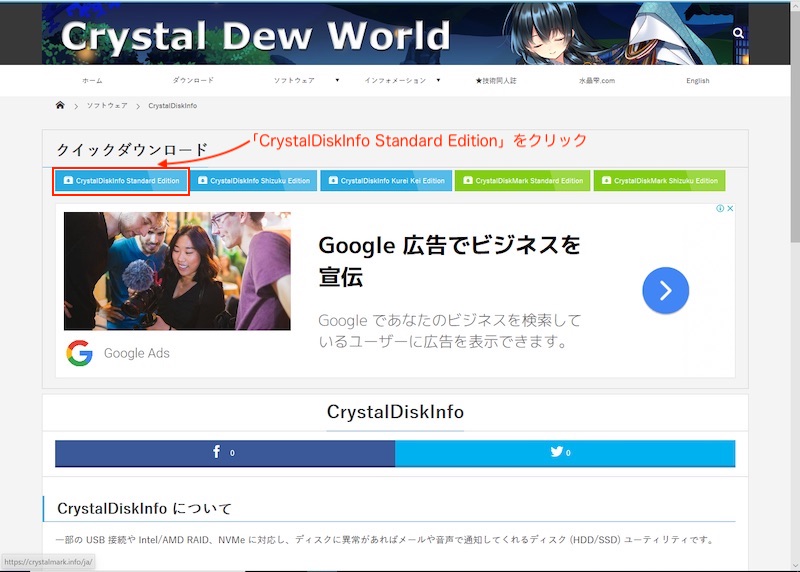Open the 水晶雫.com menu item
The image size is (800, 572).
597,81
